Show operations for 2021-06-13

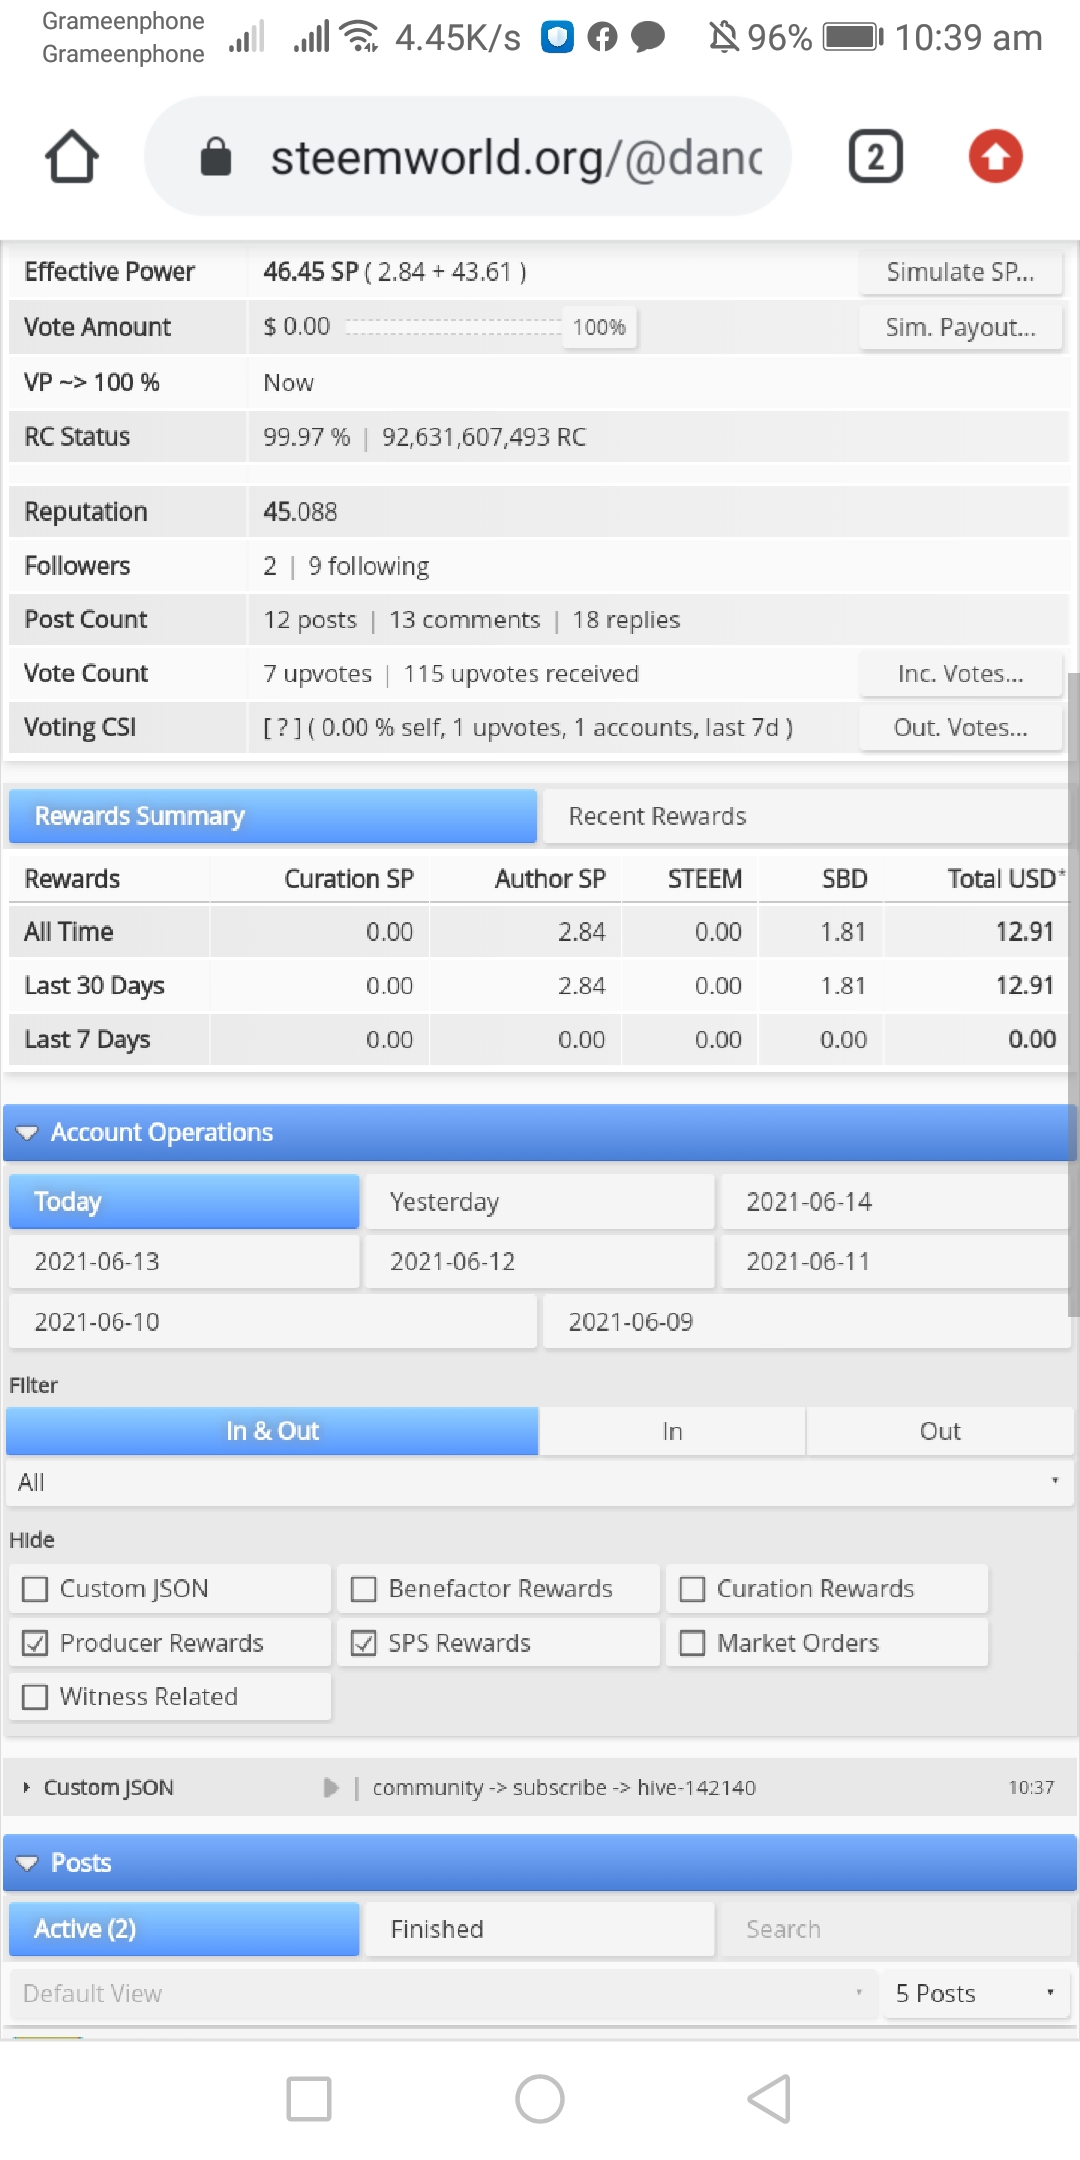pos(184,1261)
